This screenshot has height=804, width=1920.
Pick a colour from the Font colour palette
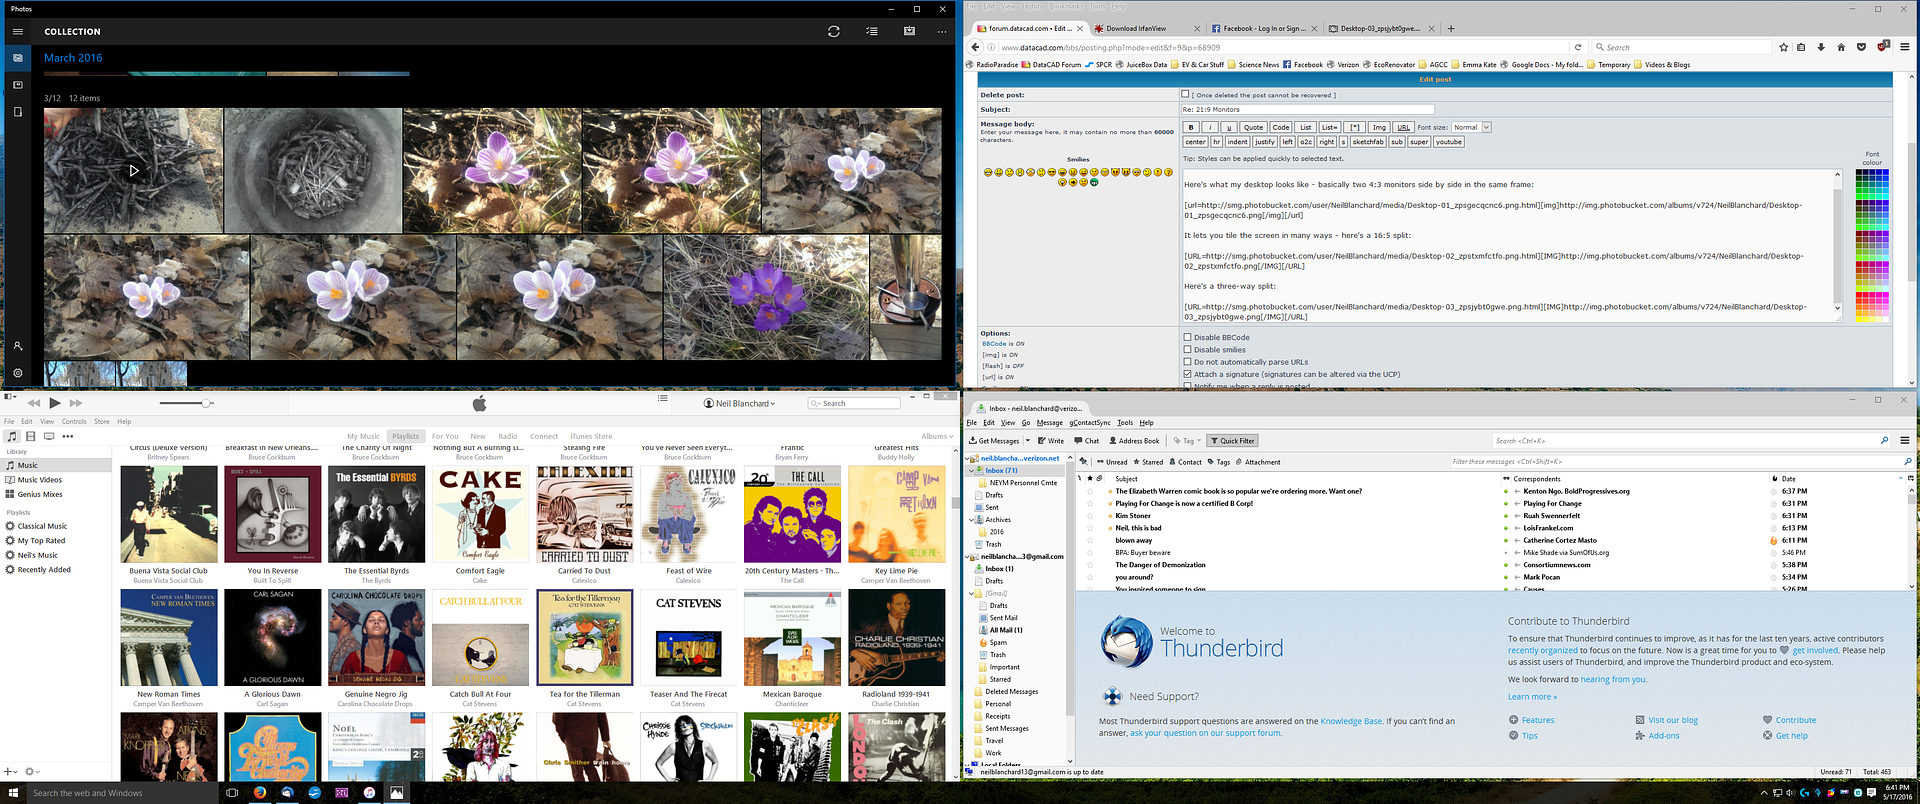click(1872, 245)
